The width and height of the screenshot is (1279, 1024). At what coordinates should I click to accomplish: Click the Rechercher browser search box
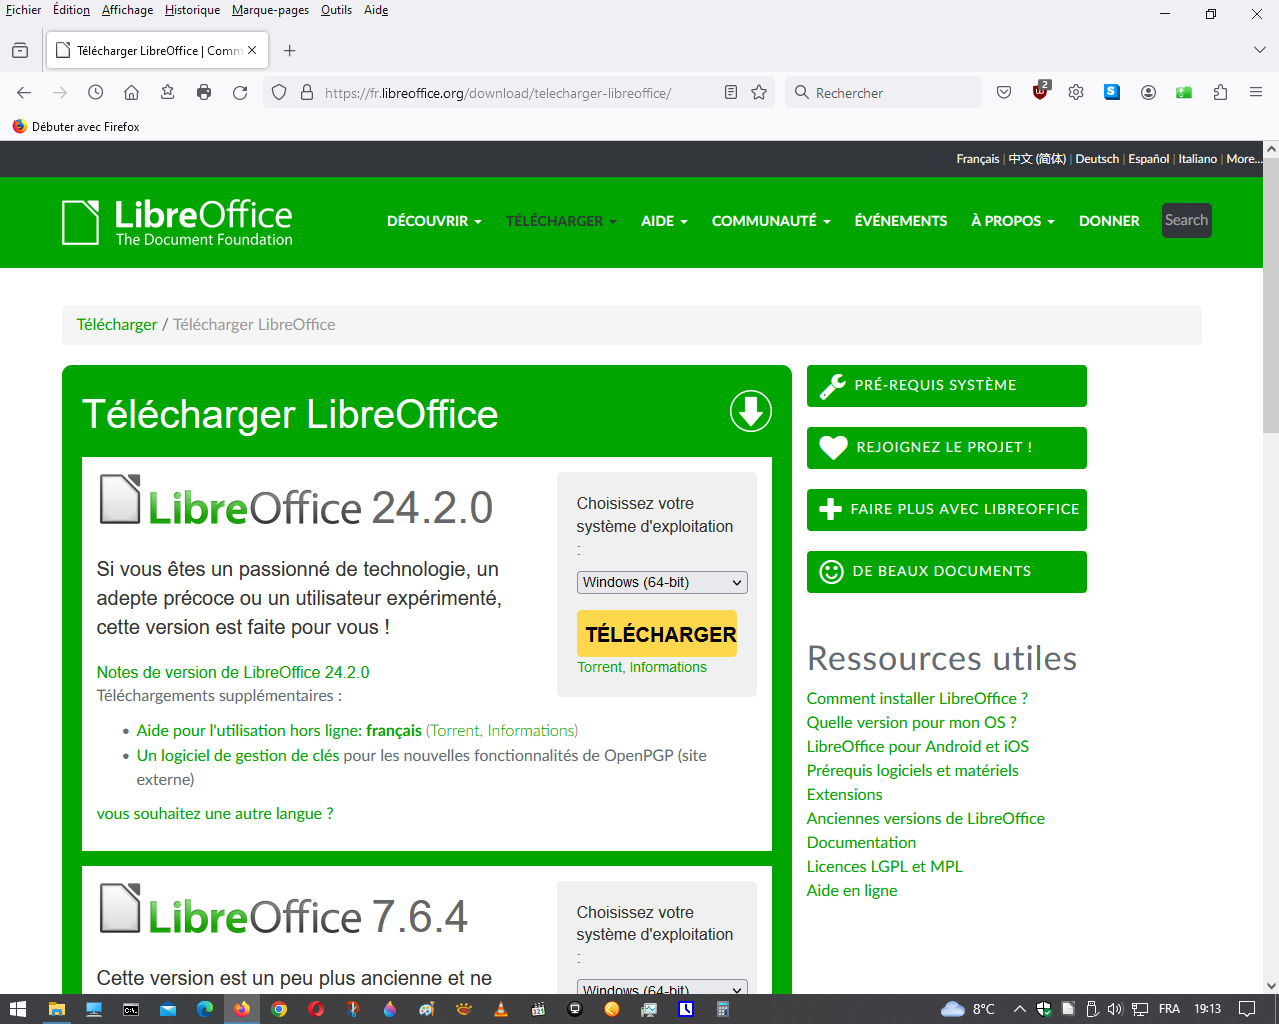click(883, 92)
